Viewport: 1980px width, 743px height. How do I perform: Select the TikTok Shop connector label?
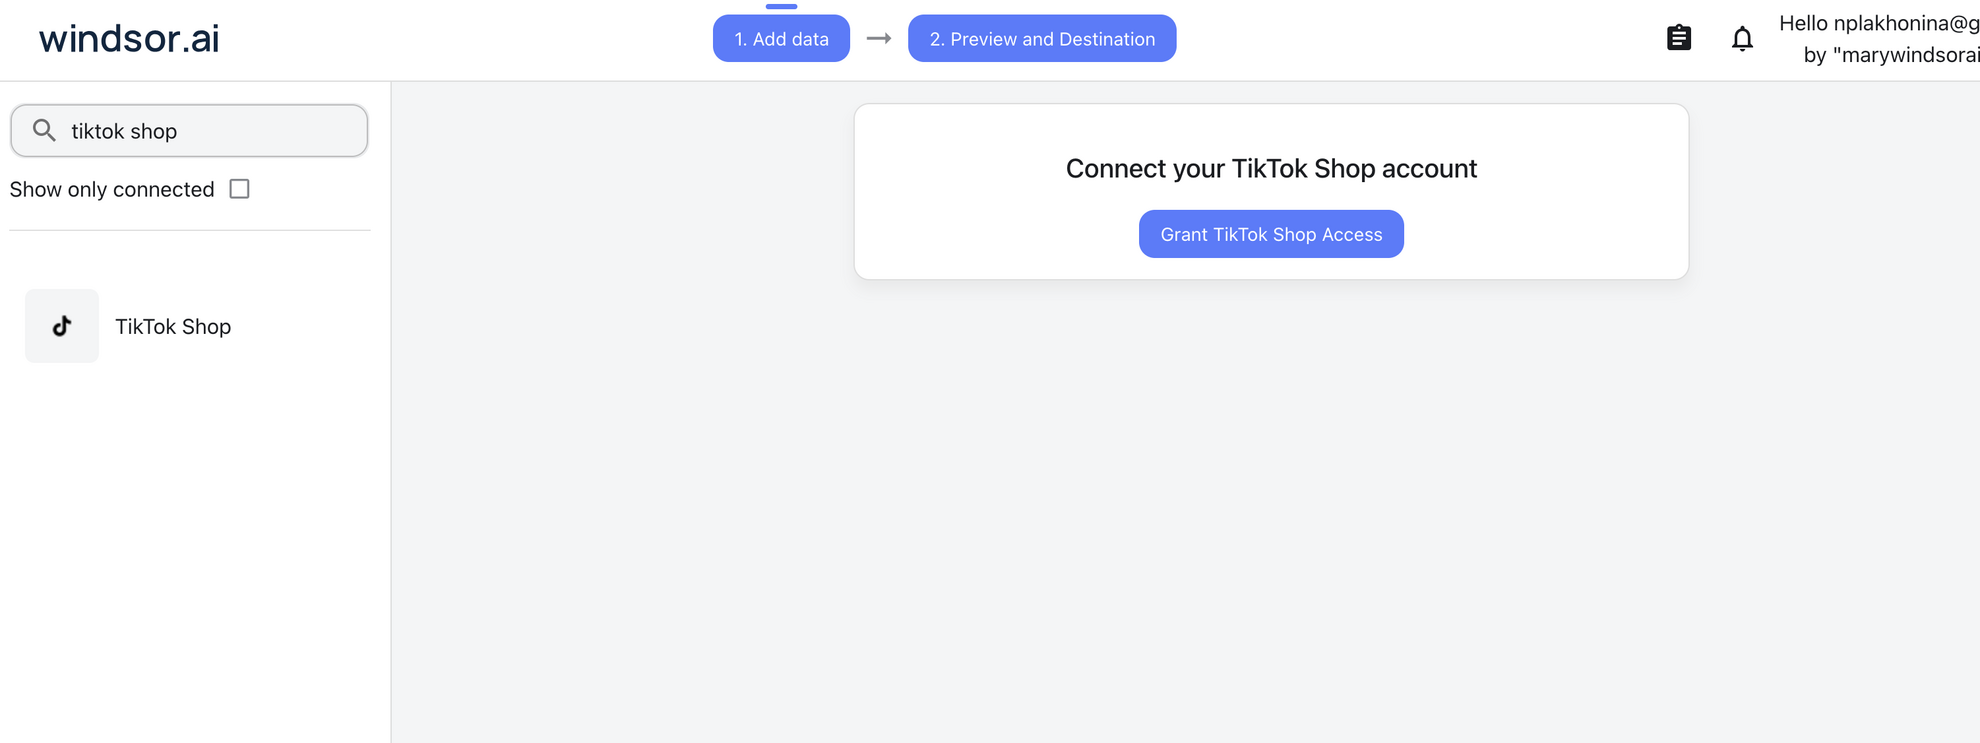click(x=173, y=327)
